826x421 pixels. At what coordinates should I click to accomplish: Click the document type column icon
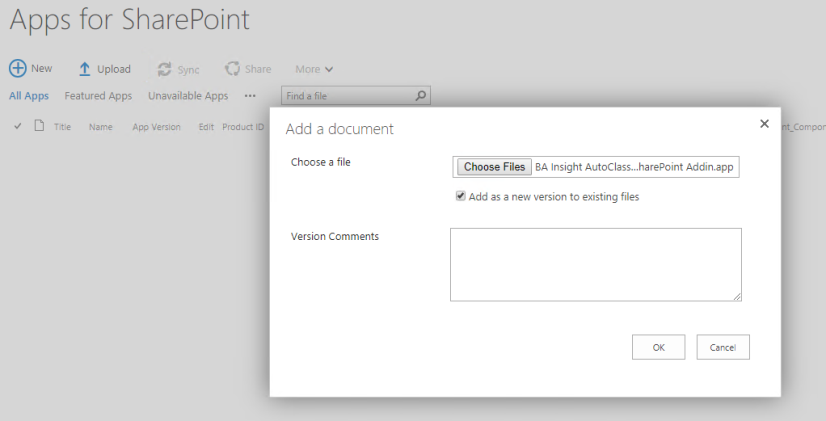pos(39,127)
